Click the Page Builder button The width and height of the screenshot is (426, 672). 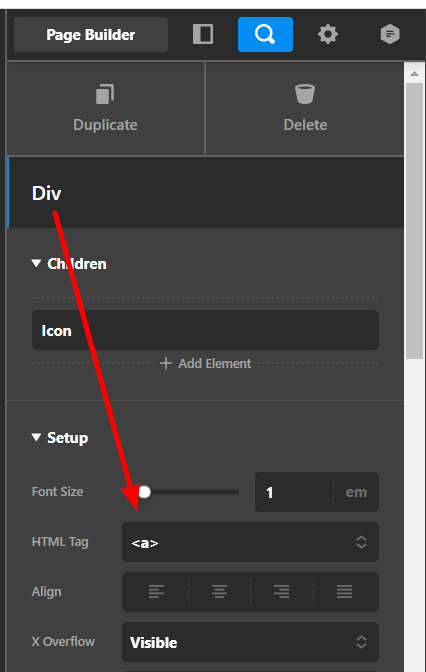coord(91,34)
